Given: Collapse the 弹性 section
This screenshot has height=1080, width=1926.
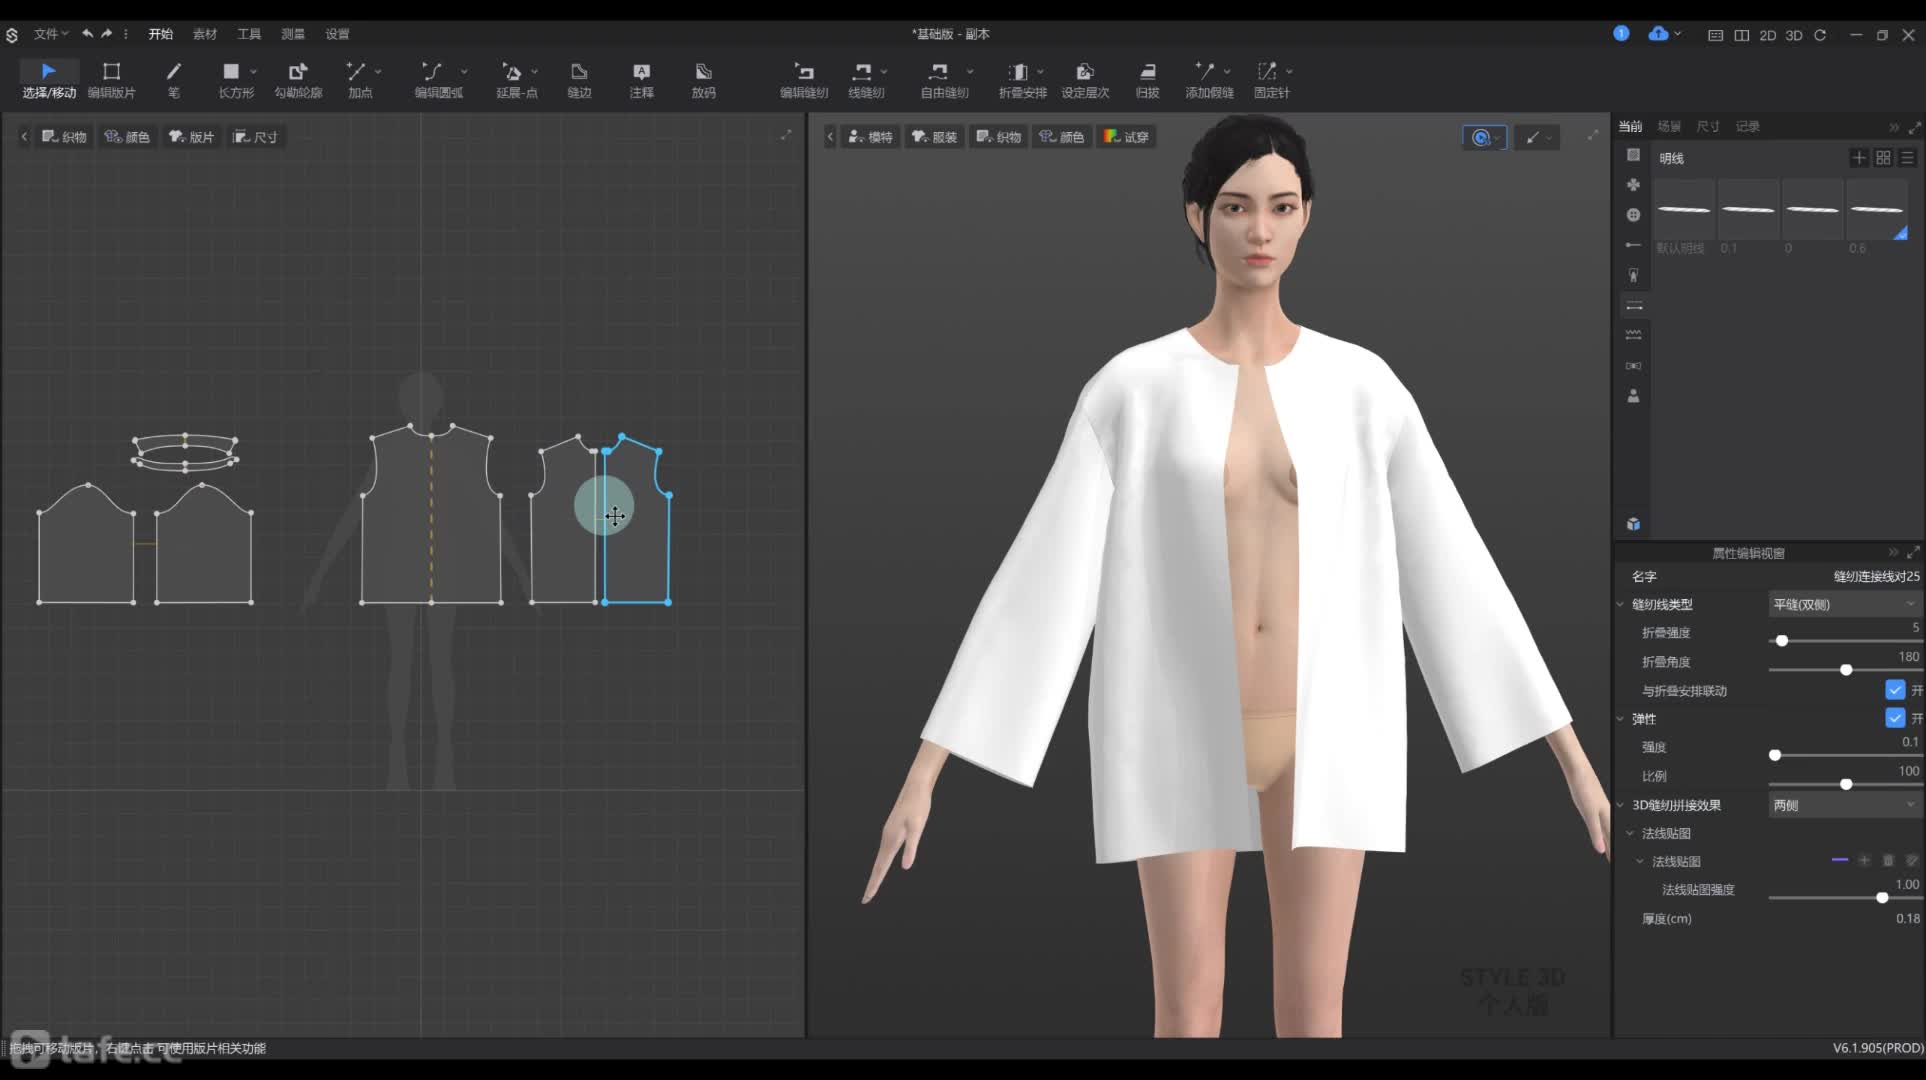Looking at the screenshot, I should pyautogui.click(x=1621, y=719).
